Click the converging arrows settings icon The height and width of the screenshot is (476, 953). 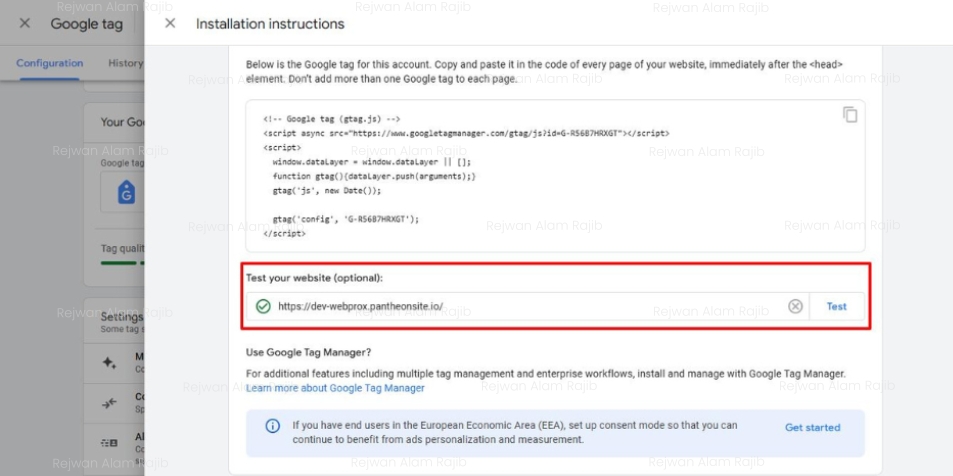(110, 403)
